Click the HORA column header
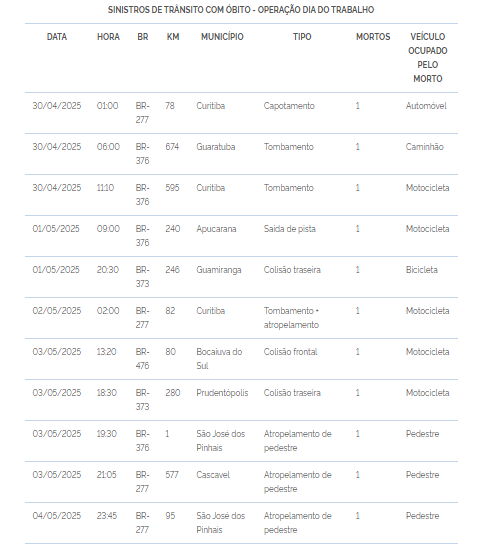Screen dimensions: 491x552 point(108,37)
